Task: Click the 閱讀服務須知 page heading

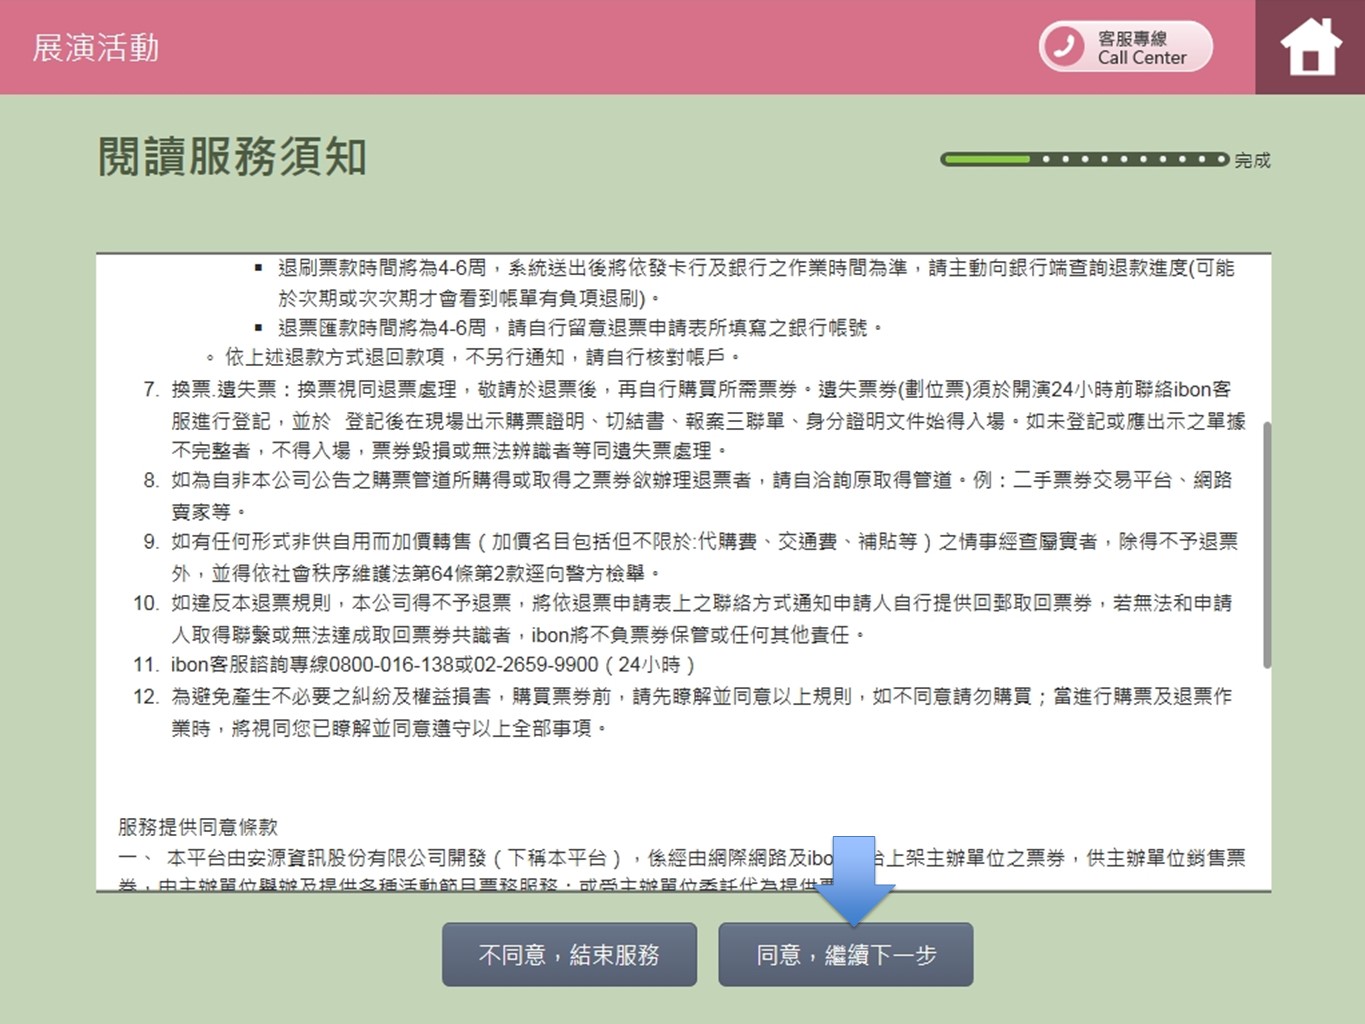Action: point(232,156)
